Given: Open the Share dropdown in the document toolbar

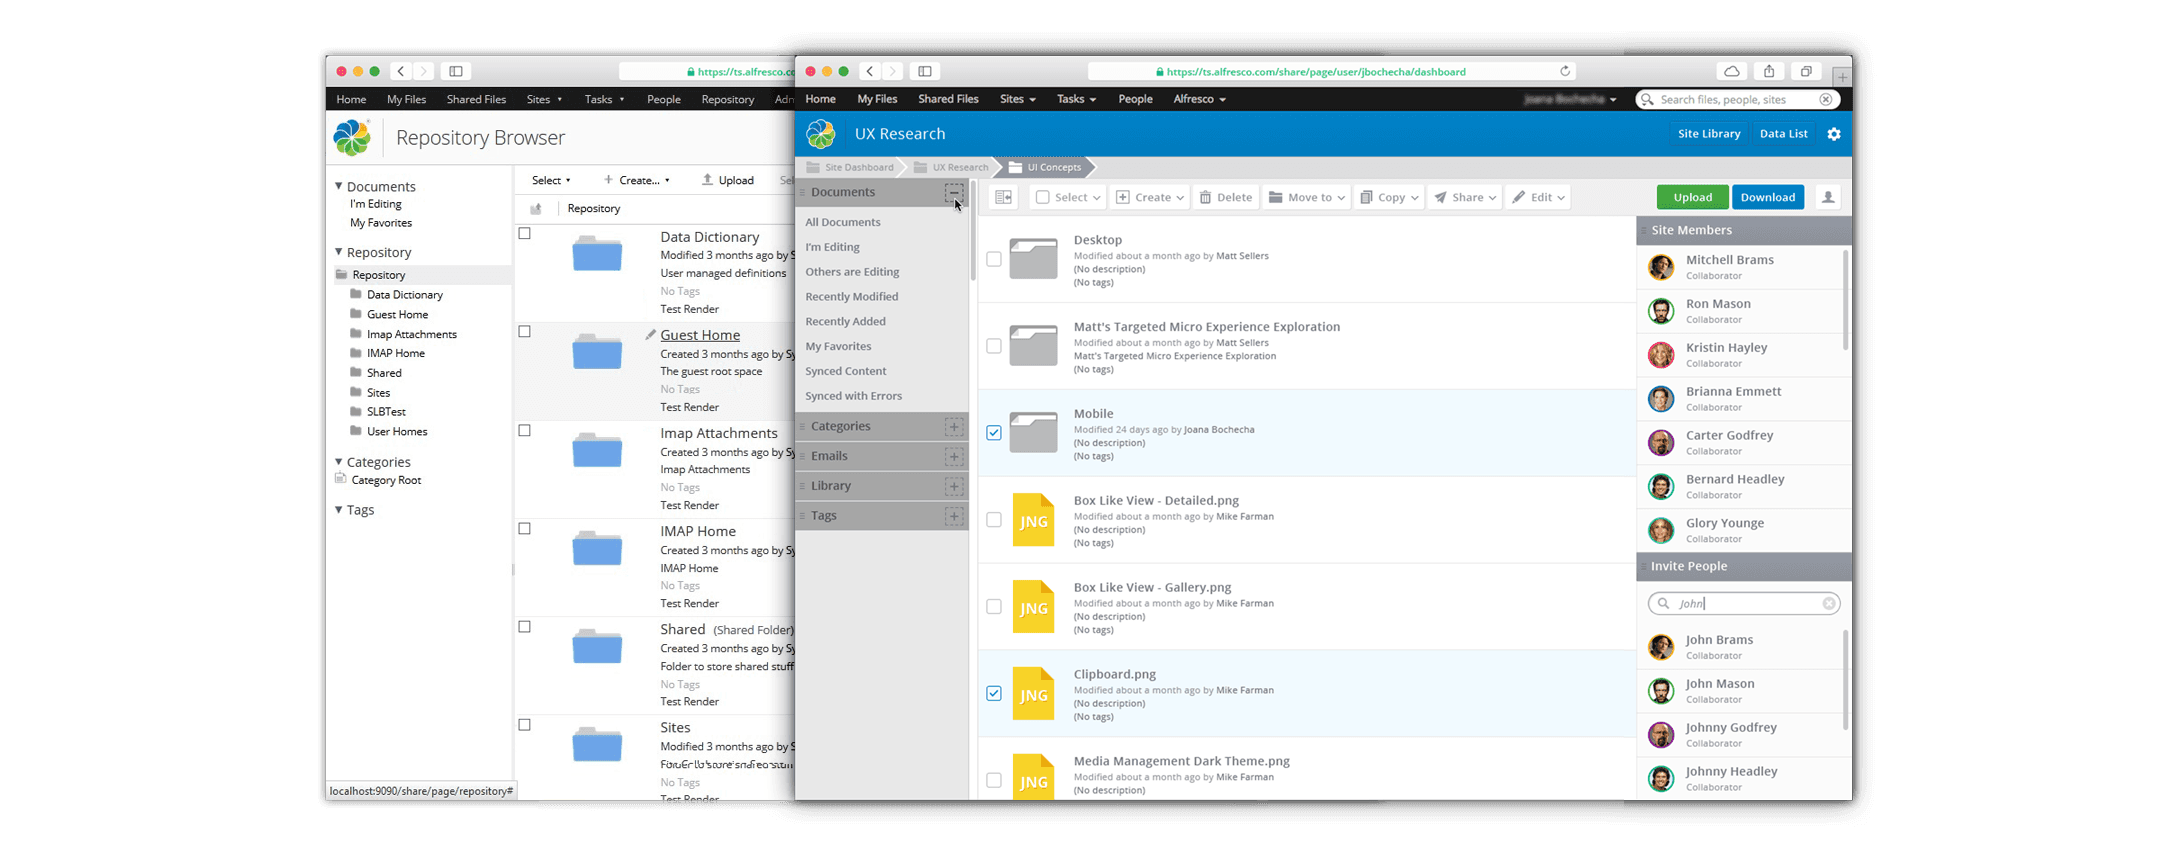Looking at the screenshot, I should point(1465,197).
